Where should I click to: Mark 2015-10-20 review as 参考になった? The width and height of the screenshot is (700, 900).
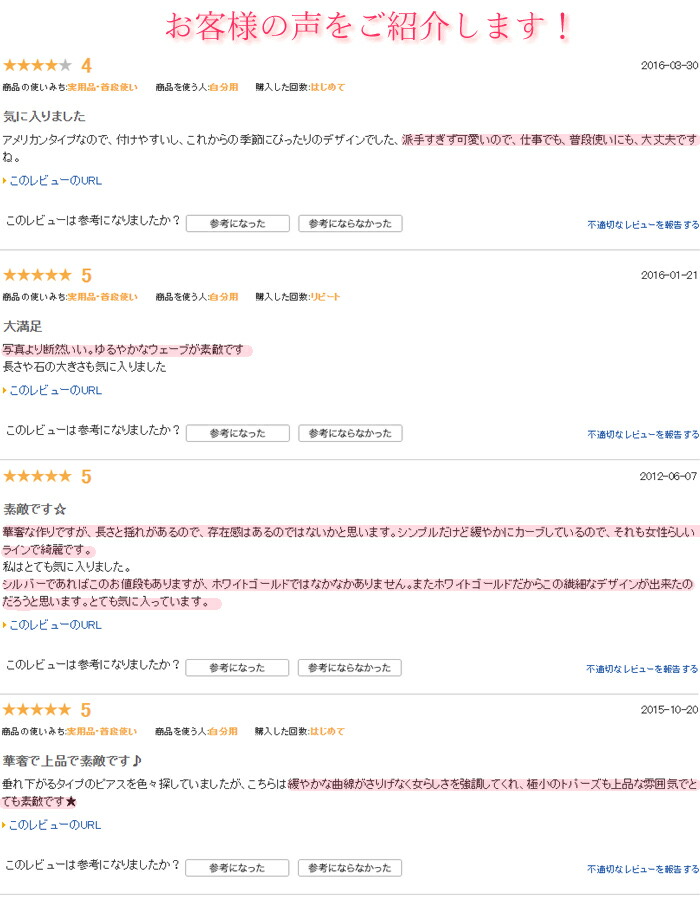(237, 868)
